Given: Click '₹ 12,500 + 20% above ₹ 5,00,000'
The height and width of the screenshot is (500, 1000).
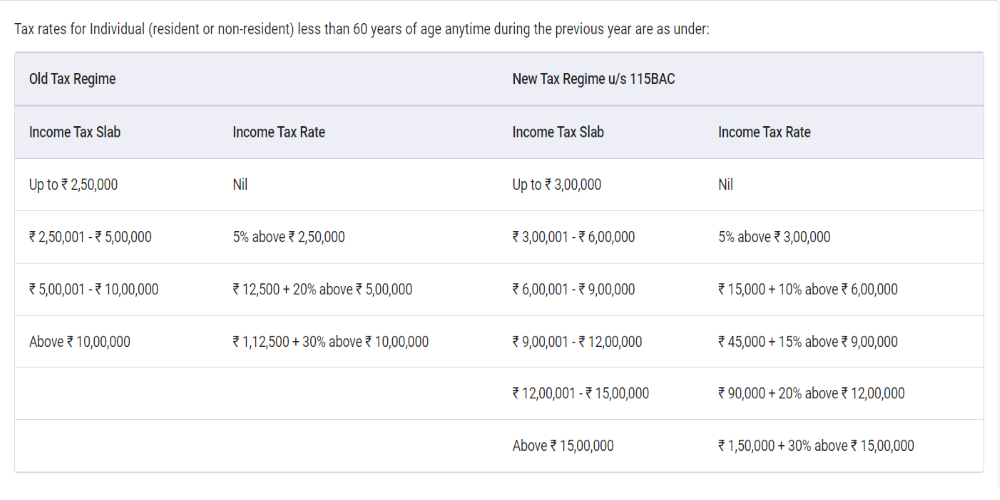Looking at the screenshot, I should point(322,290).
